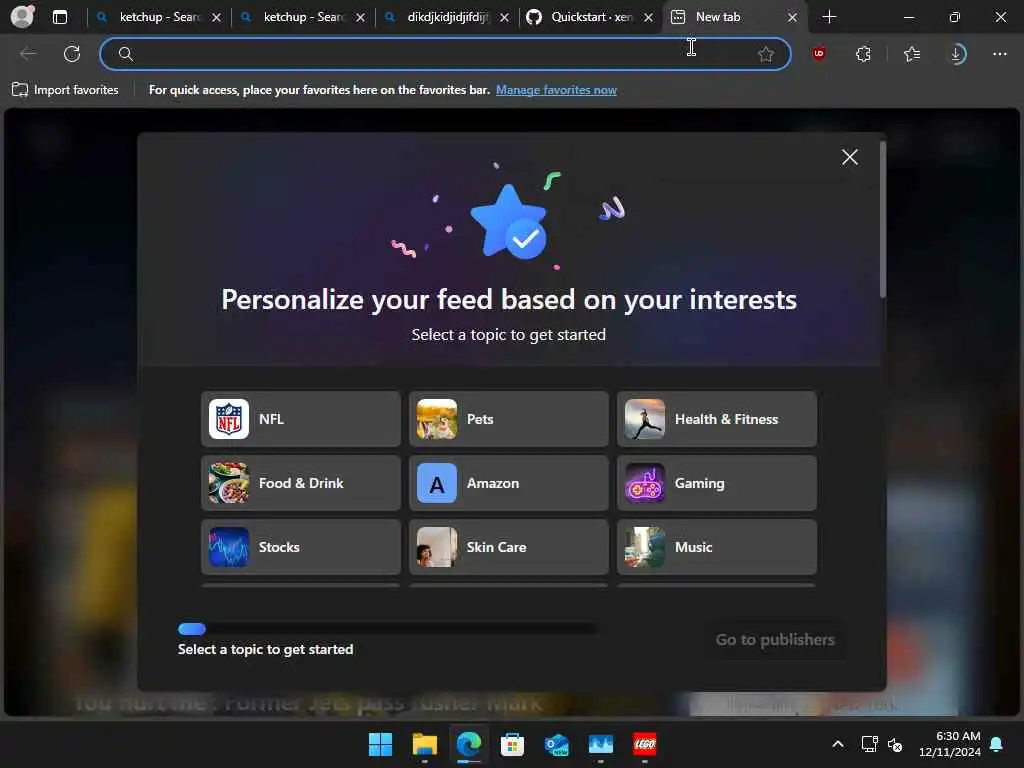This screenshot has height=768, width=1024.
Task: Click Import favorites
Action: [x=65, y=90]
